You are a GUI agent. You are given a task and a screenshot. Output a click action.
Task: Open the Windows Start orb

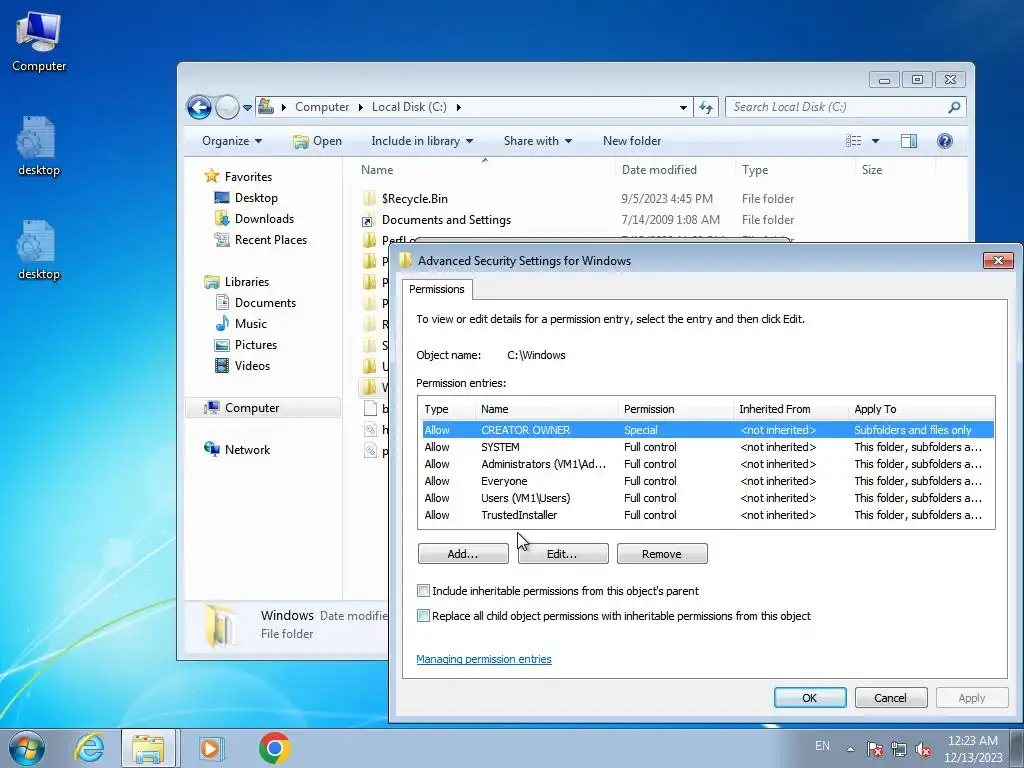tap(26, 748)
